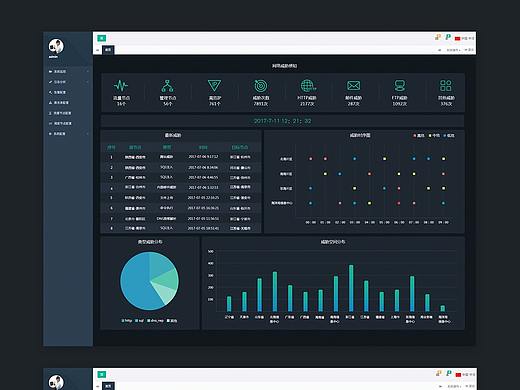
Task: Toggle the last legend entry under the pie chart
Action: pos(172,320)
